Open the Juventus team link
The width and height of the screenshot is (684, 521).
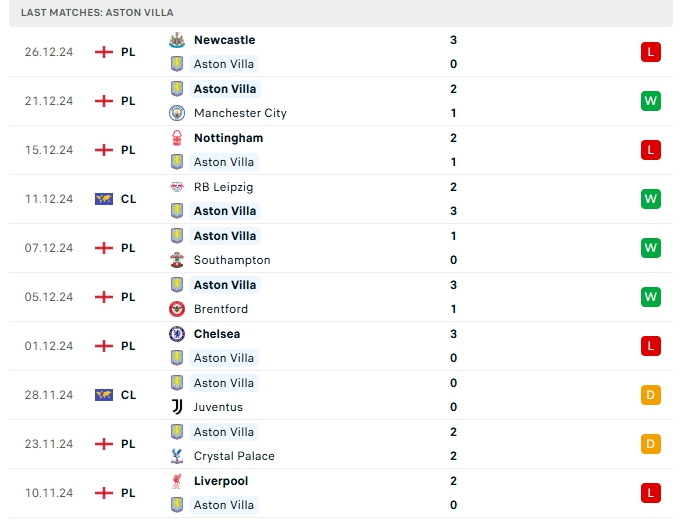(218, 407)
